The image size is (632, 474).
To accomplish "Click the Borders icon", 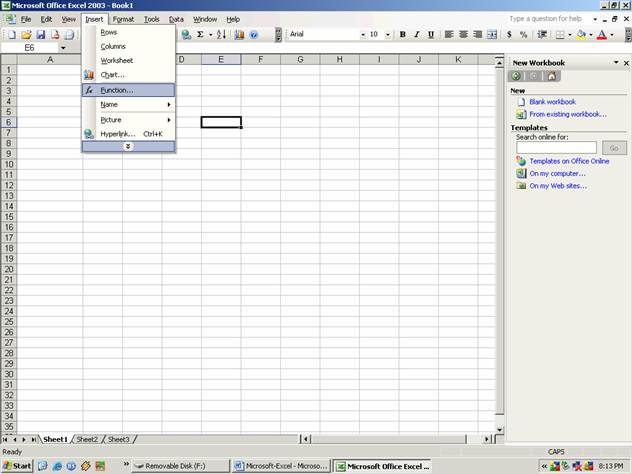I will (x=560, y=35).
